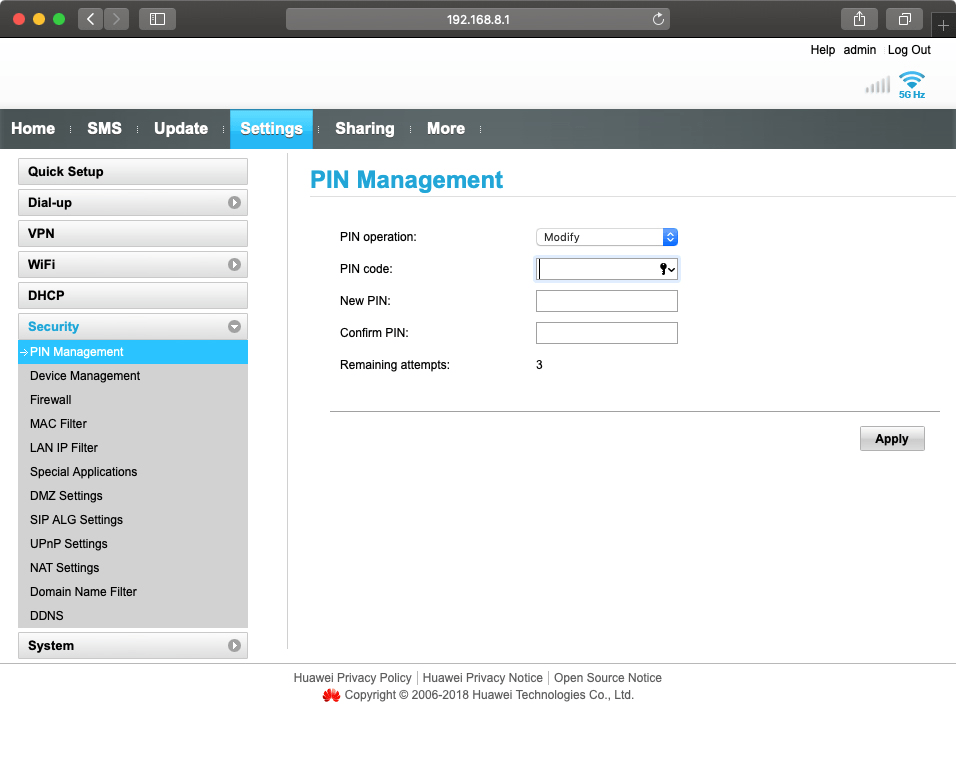Click the New PIN input field
Image resolution: width=956 pixels, height=777 pixels.
point(607,301)
